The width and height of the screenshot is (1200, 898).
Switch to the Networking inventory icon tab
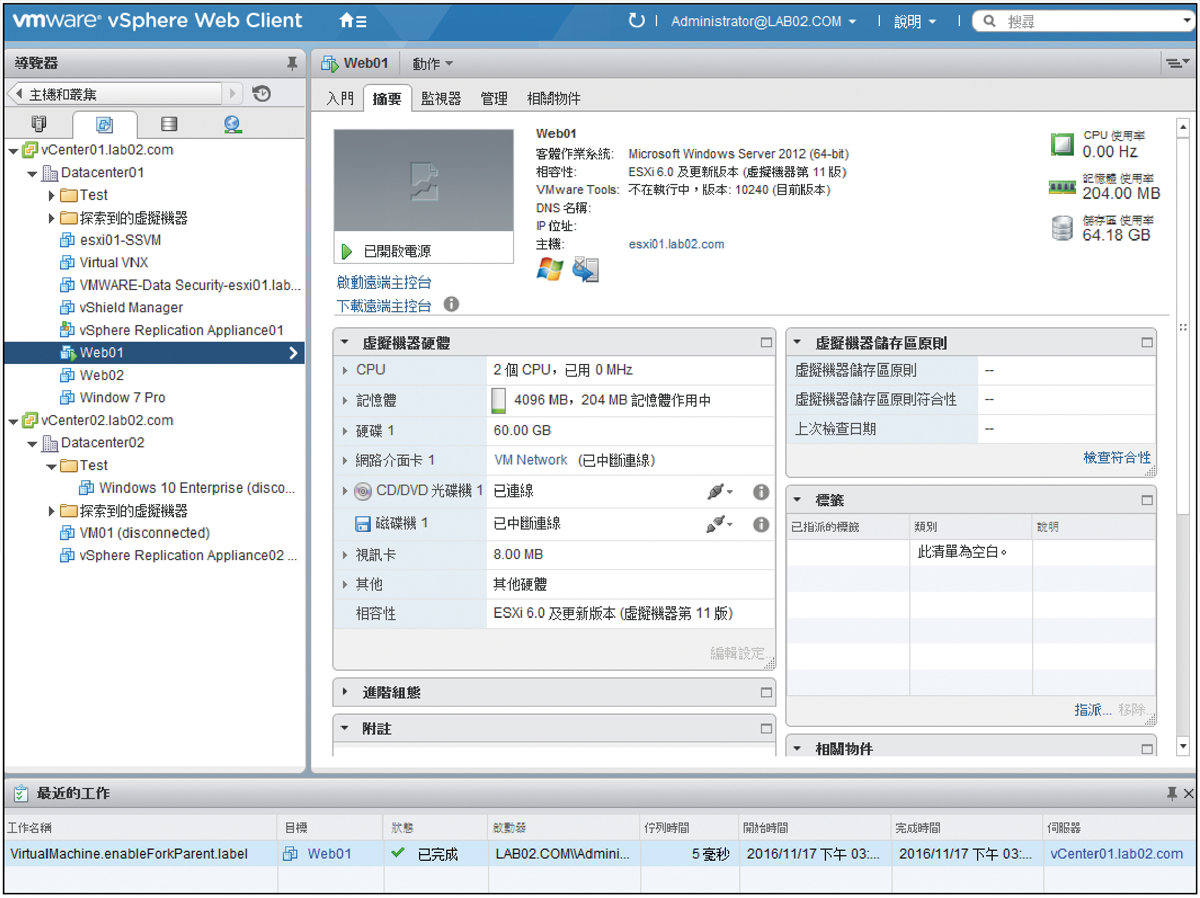tap(232, 125)
